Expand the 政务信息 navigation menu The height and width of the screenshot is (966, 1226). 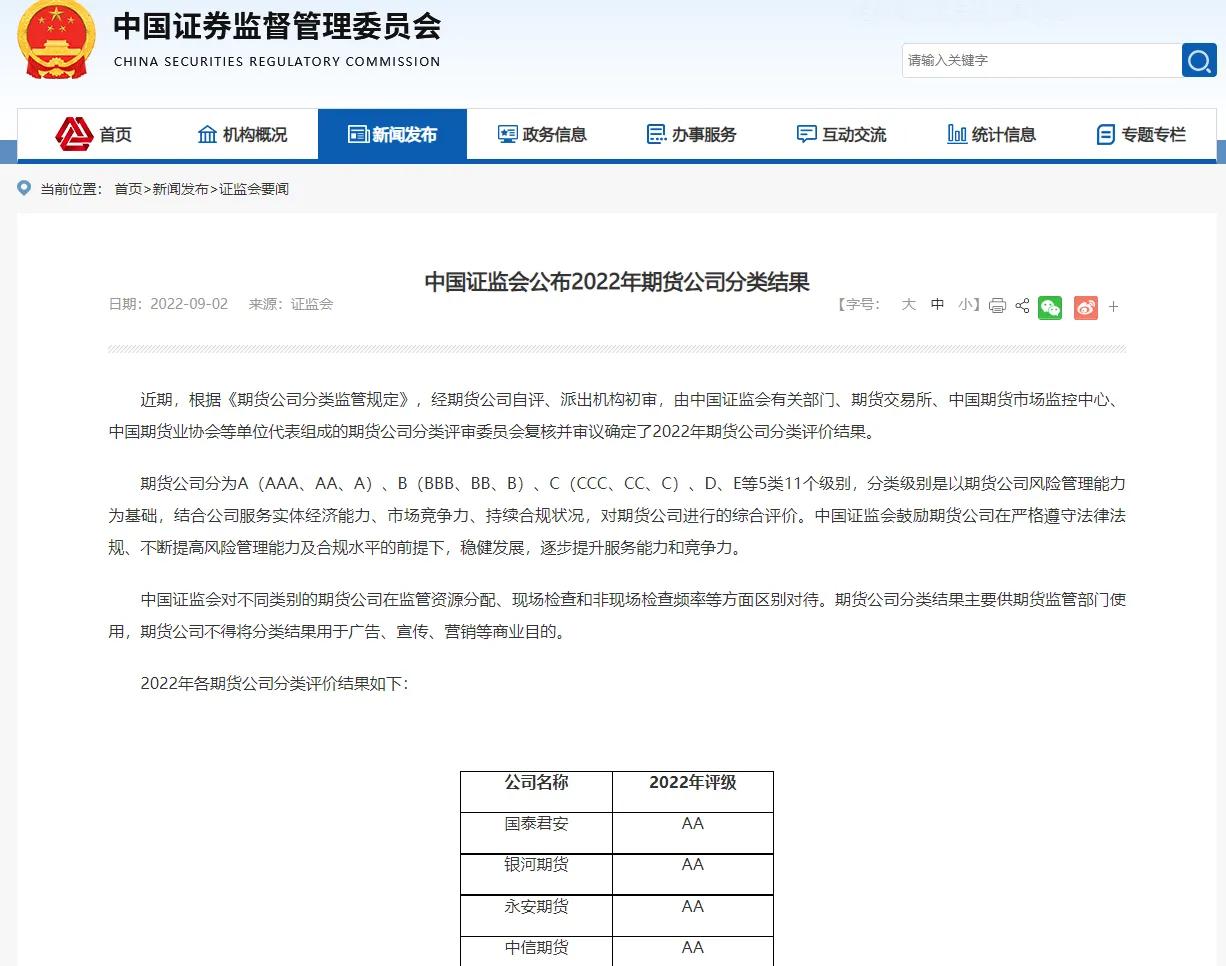(x=542, y=133)
